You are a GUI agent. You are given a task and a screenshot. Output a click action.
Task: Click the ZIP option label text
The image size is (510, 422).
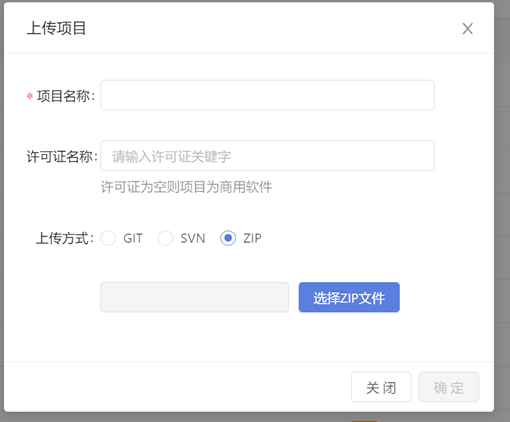pyautogui.click(x=252, y=238)
